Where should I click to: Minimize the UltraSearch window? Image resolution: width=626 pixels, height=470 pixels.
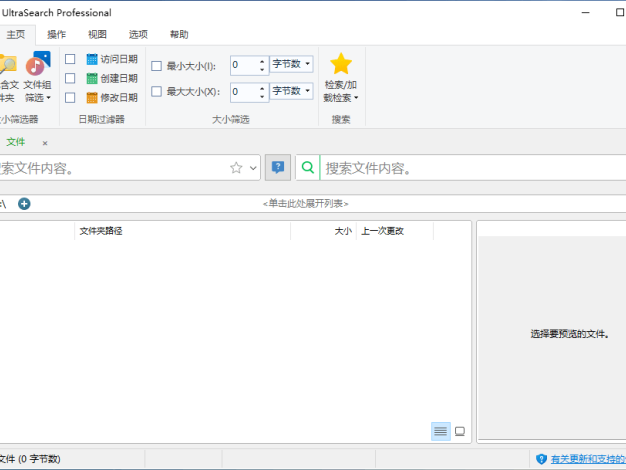[585, 12]
